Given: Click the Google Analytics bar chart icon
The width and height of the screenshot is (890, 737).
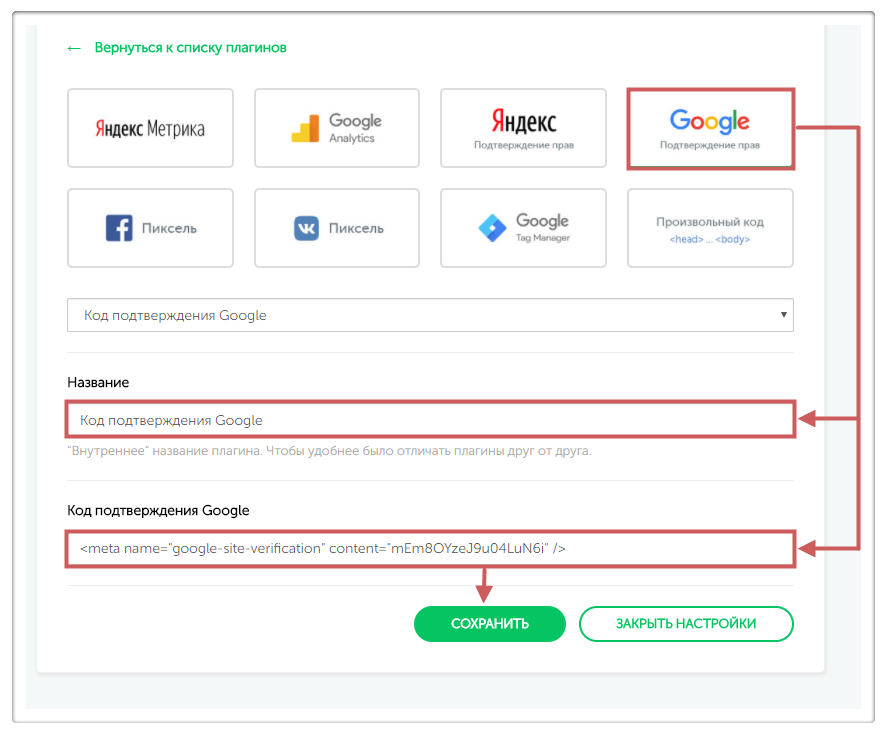Looking at the screenshot, I should (x=305, y=130).
